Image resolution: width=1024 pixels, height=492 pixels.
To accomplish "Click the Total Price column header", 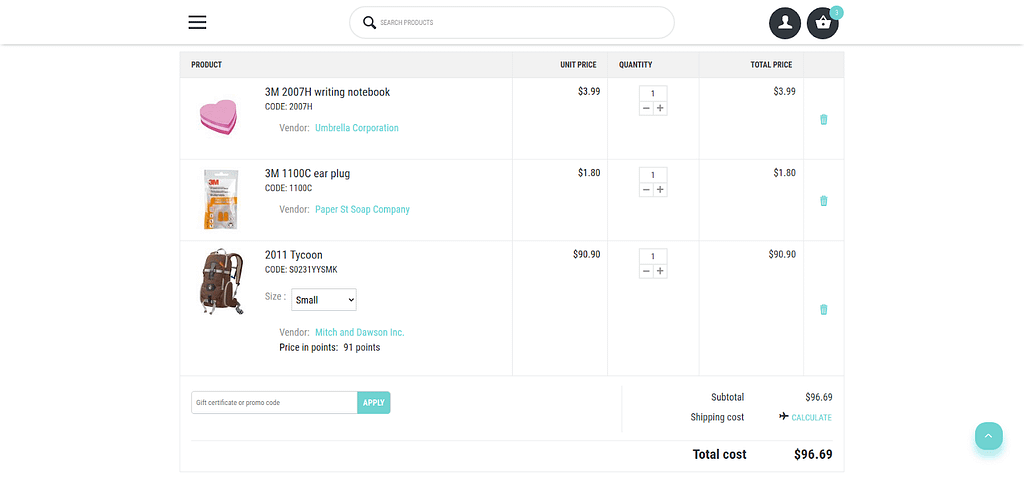I will tap(771, 65).
